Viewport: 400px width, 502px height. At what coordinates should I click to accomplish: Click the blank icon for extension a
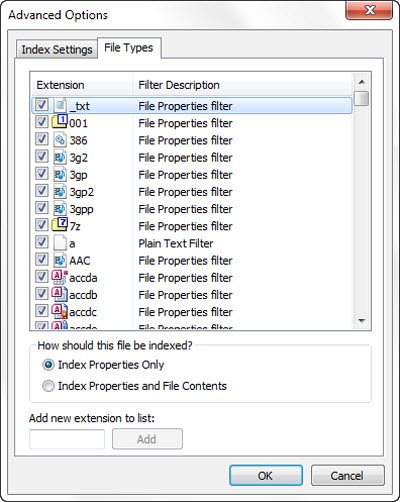click(x=60, y=243)
